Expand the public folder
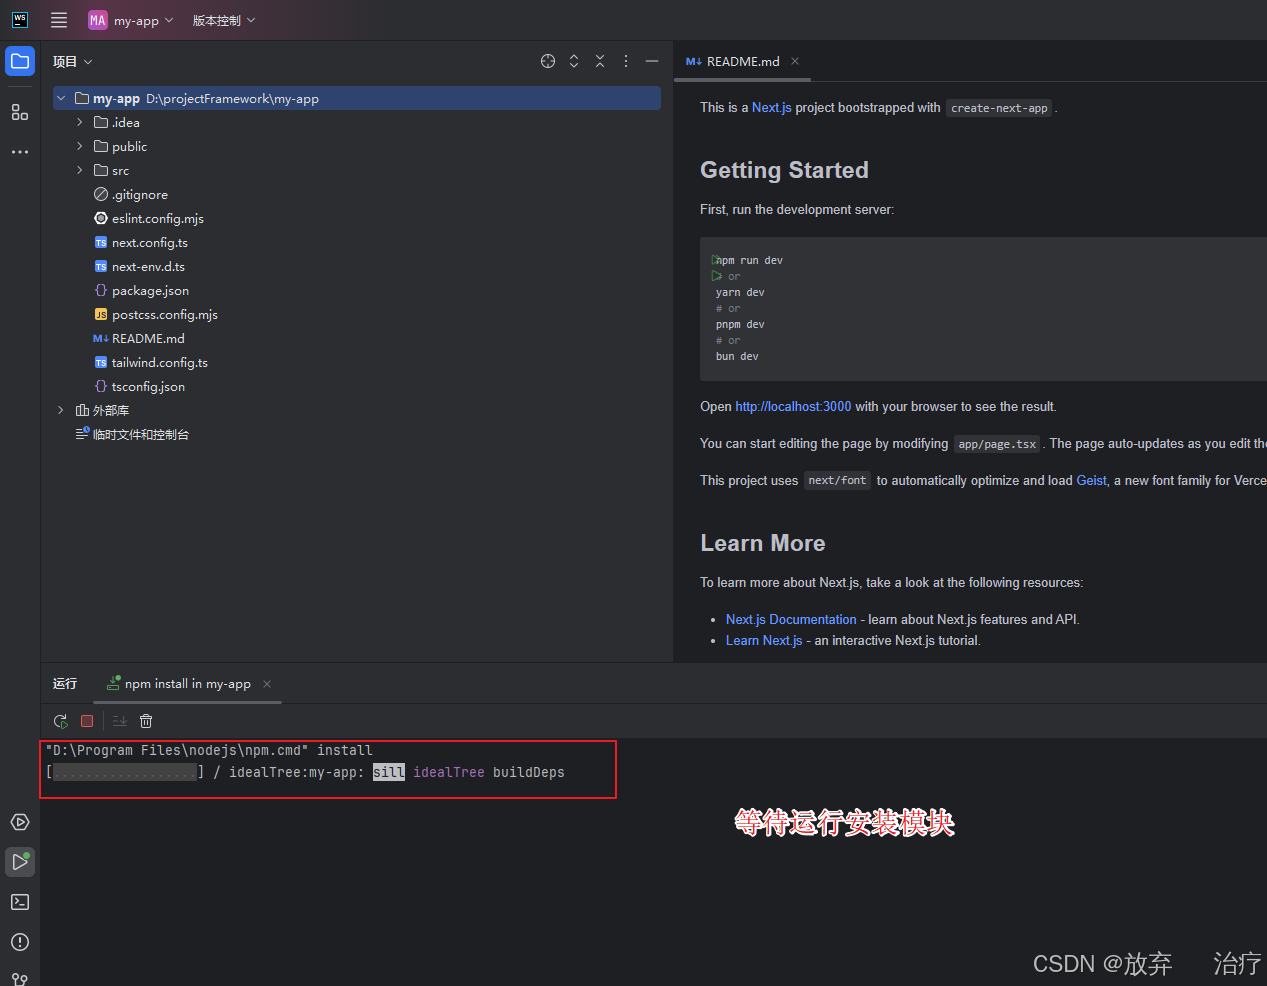This screenshot has width=1267, height=986. click(80, 146)
